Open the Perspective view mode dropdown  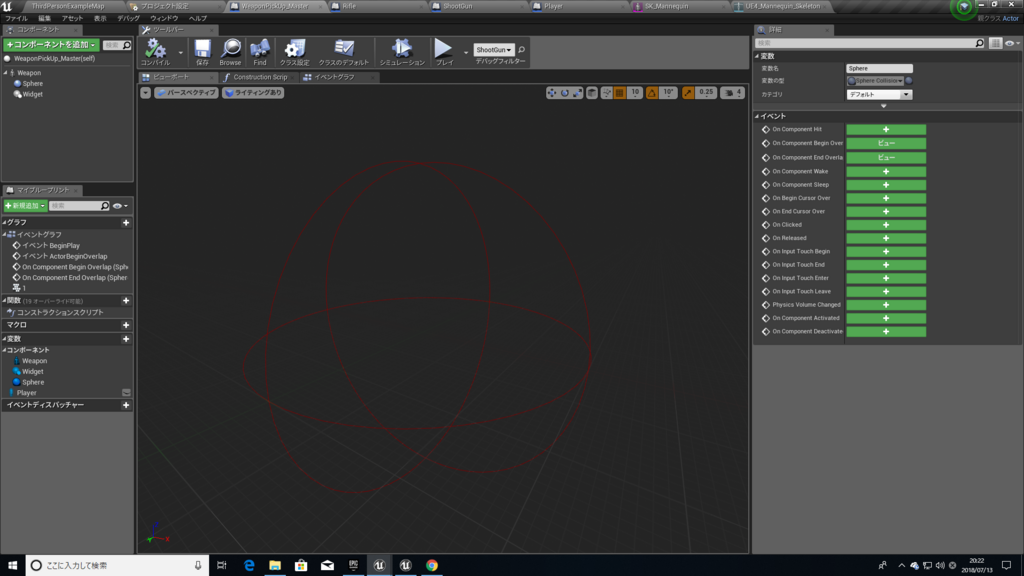point(186,93)
